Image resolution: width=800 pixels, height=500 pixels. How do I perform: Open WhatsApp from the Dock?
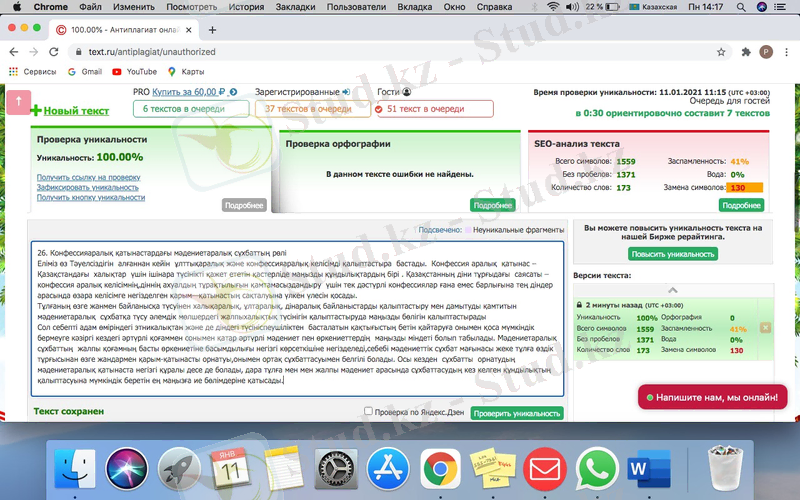tap(598, 467)
